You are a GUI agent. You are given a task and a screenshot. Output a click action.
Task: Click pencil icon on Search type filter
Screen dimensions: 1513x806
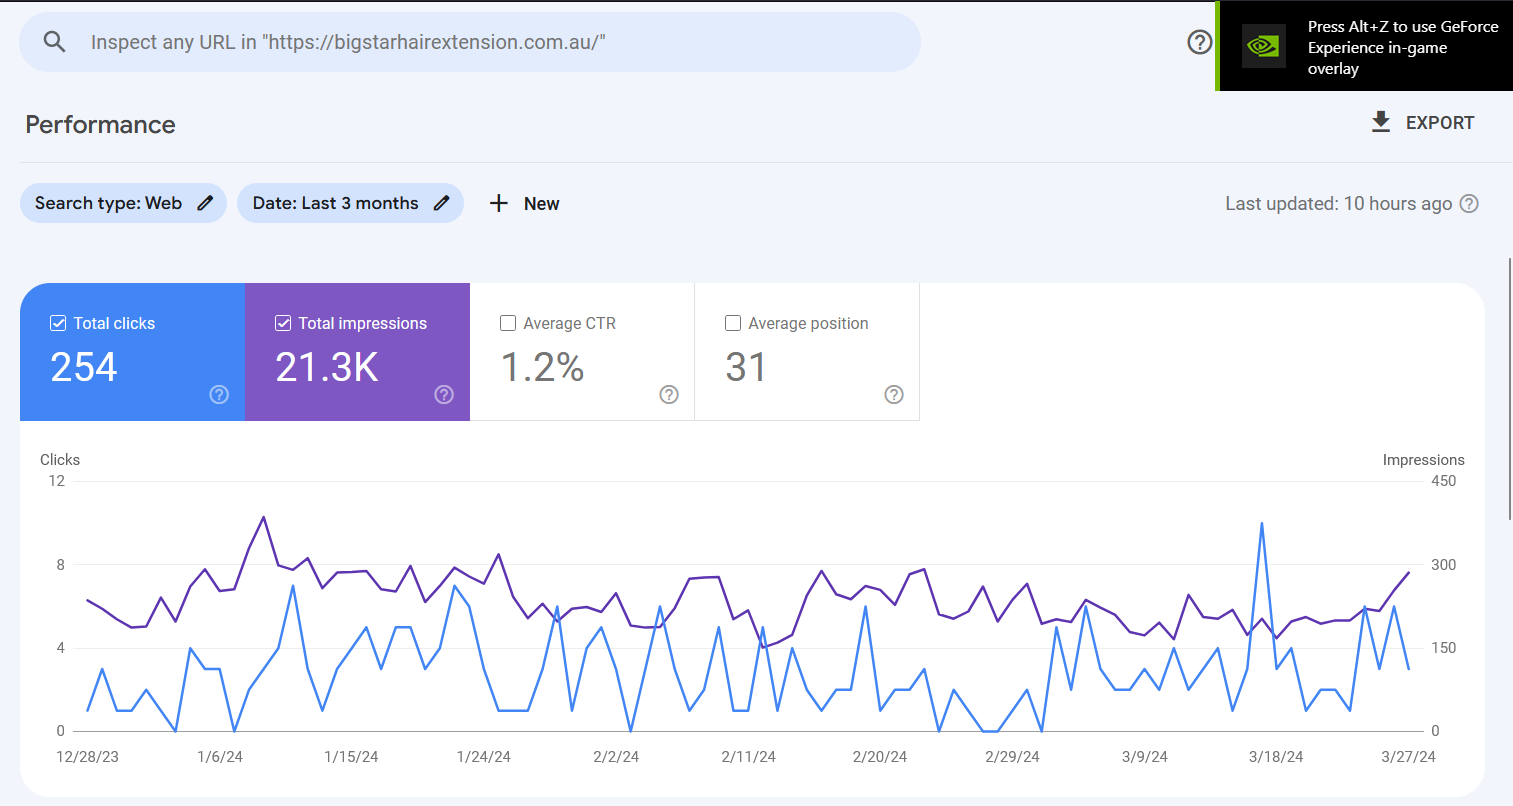pyautogui.click(x=205, y=203)
